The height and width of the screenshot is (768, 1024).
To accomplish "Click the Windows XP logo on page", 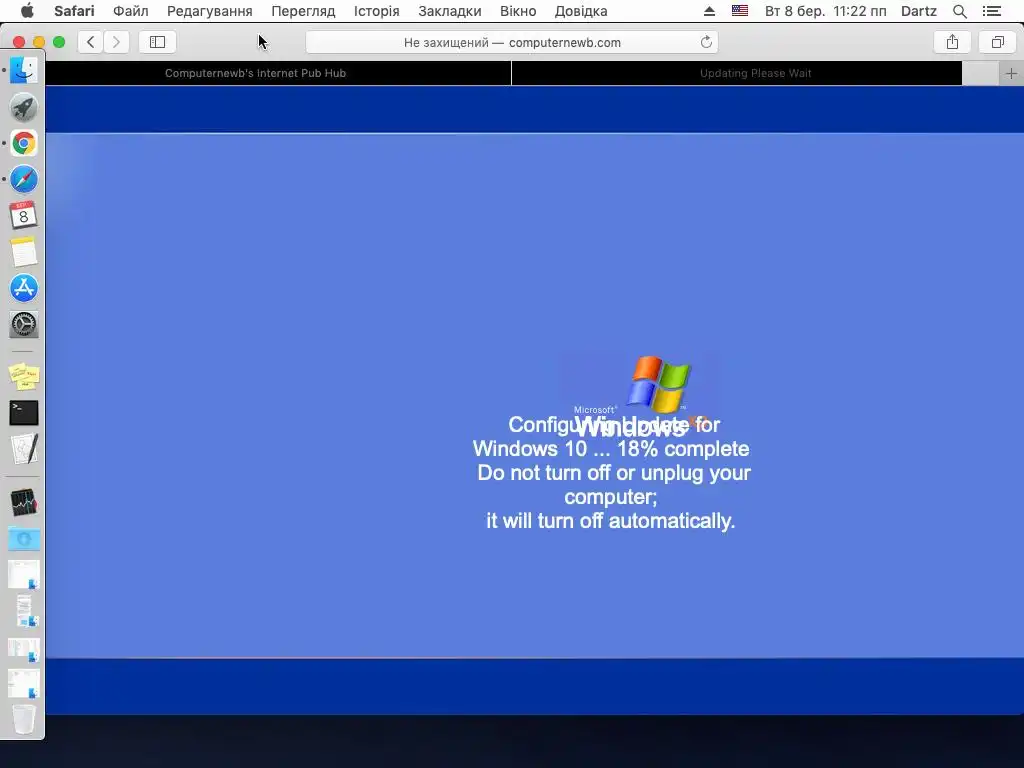I will pyautogui.click(x=658, y=384).
